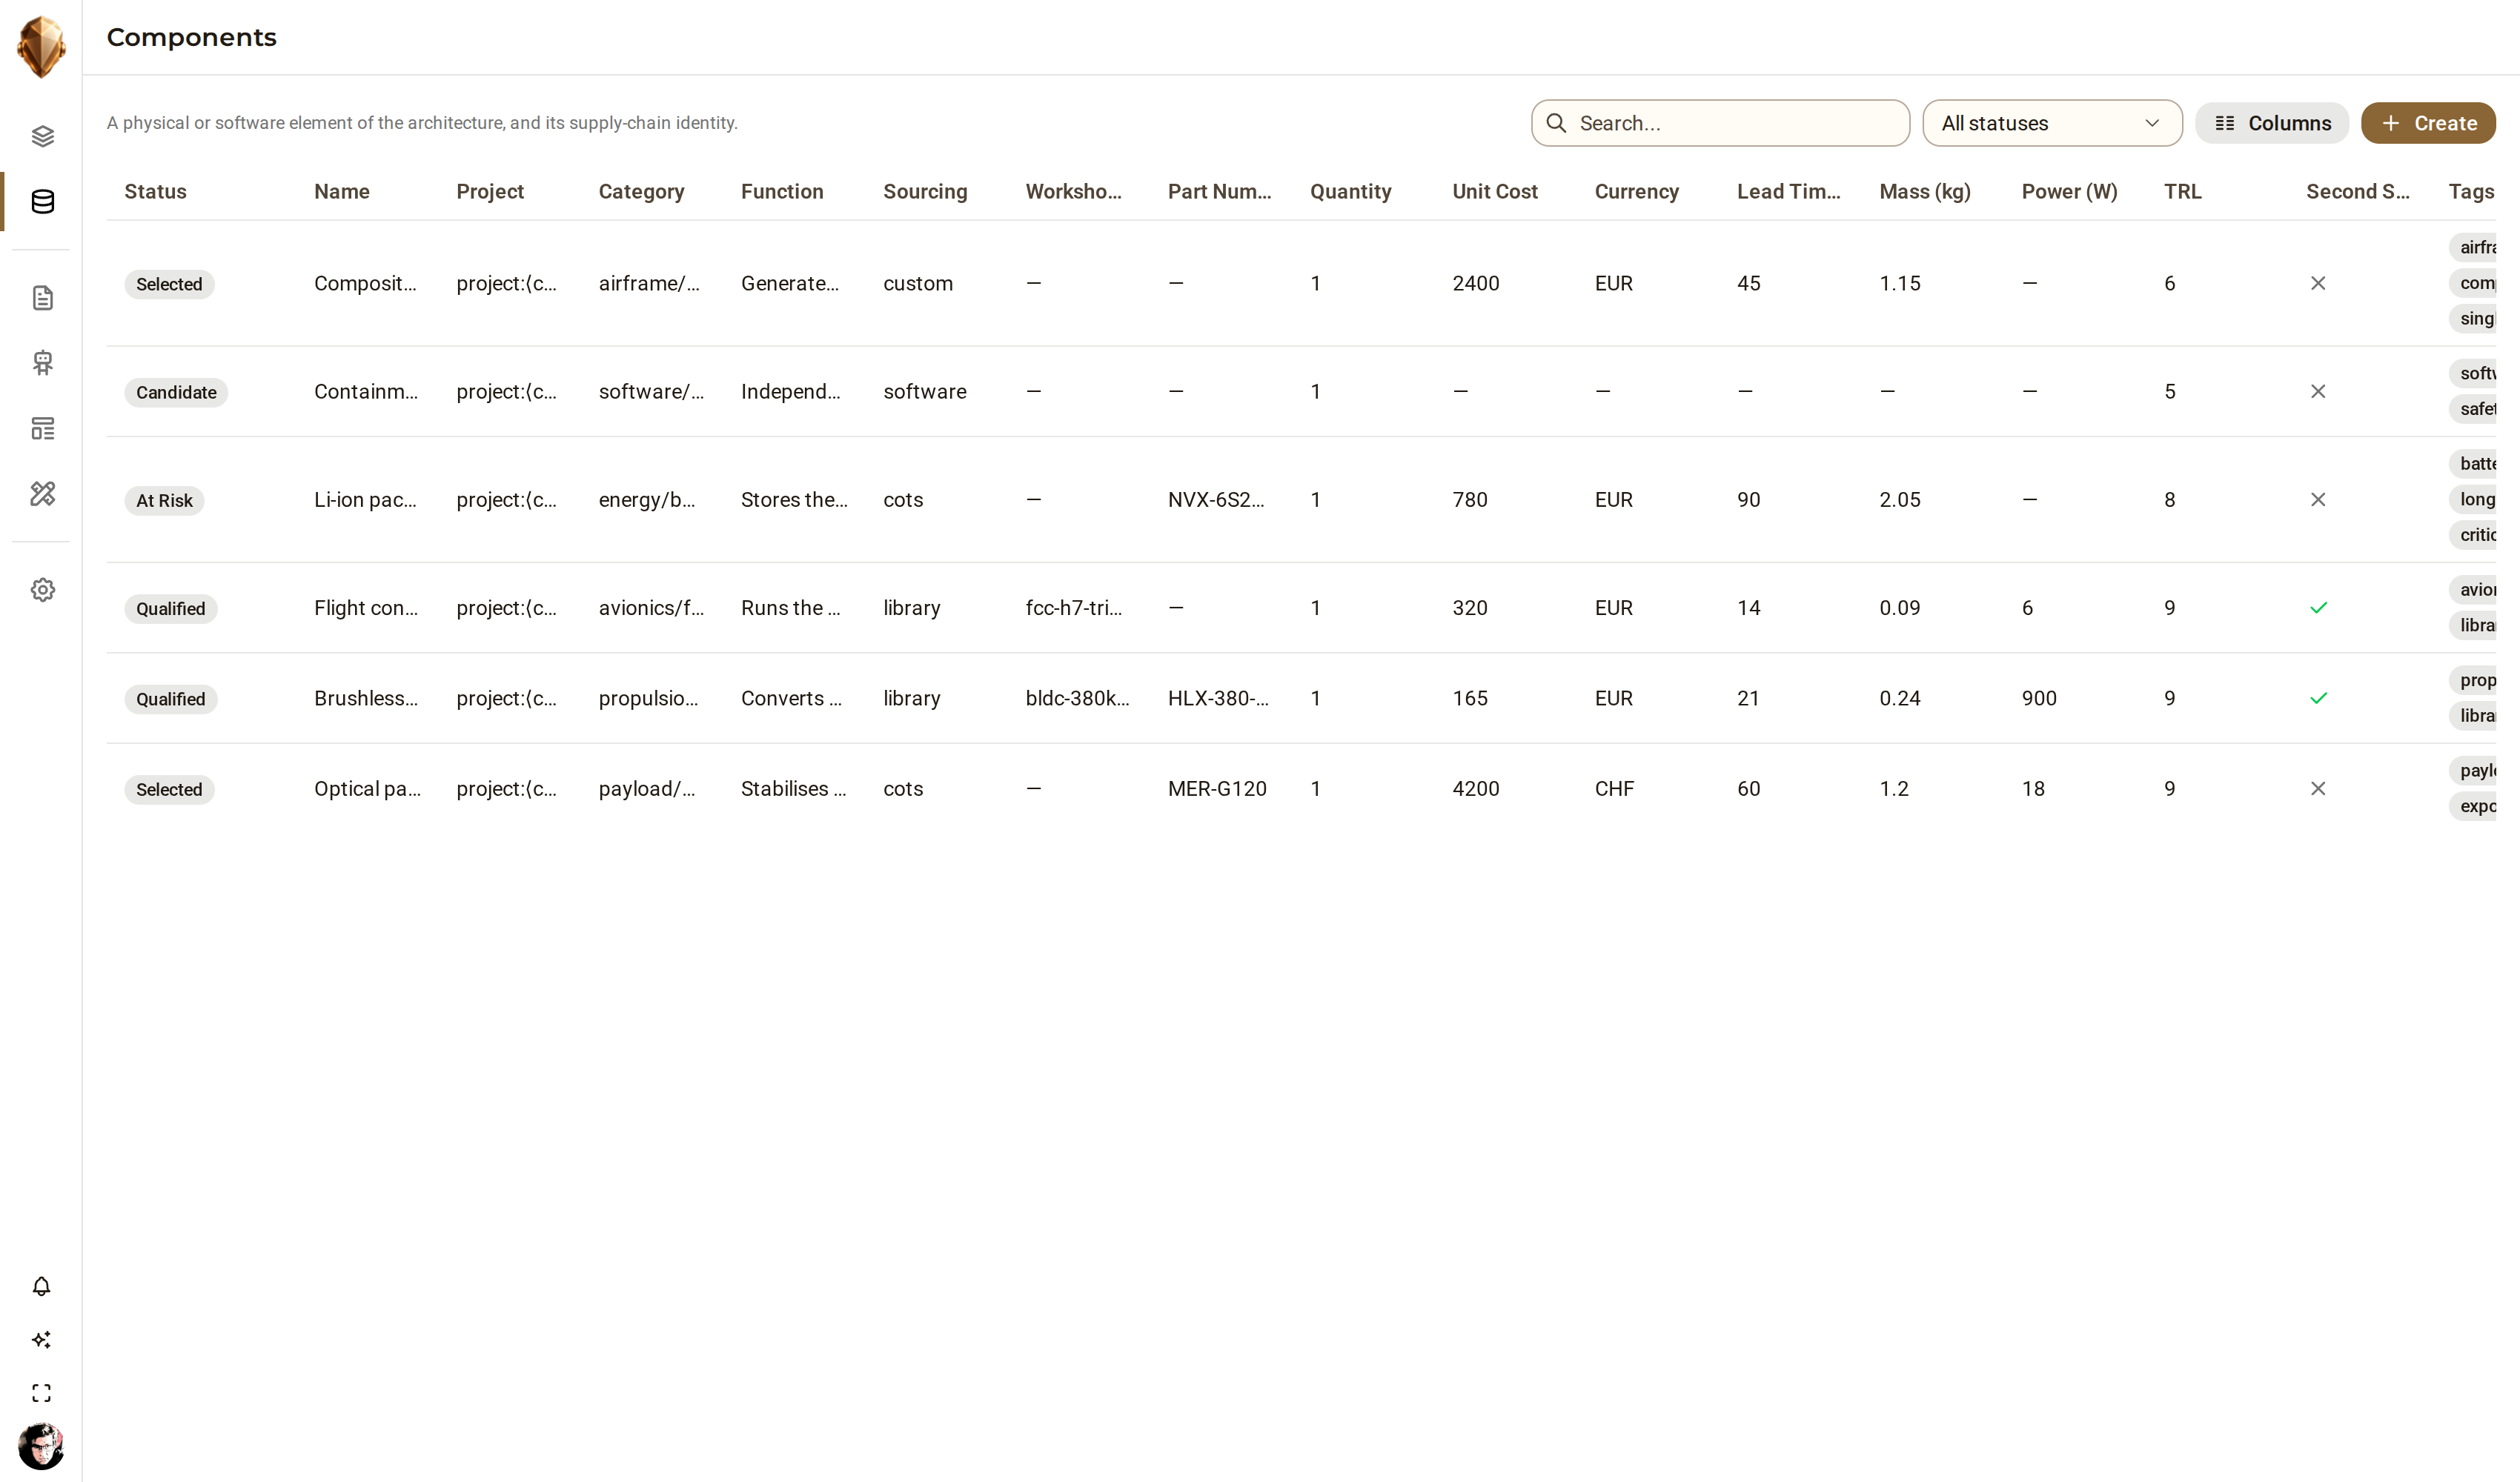Open the robot agent sidebar icon
Screen dimensions: 2520x1482
pos(42,362)
